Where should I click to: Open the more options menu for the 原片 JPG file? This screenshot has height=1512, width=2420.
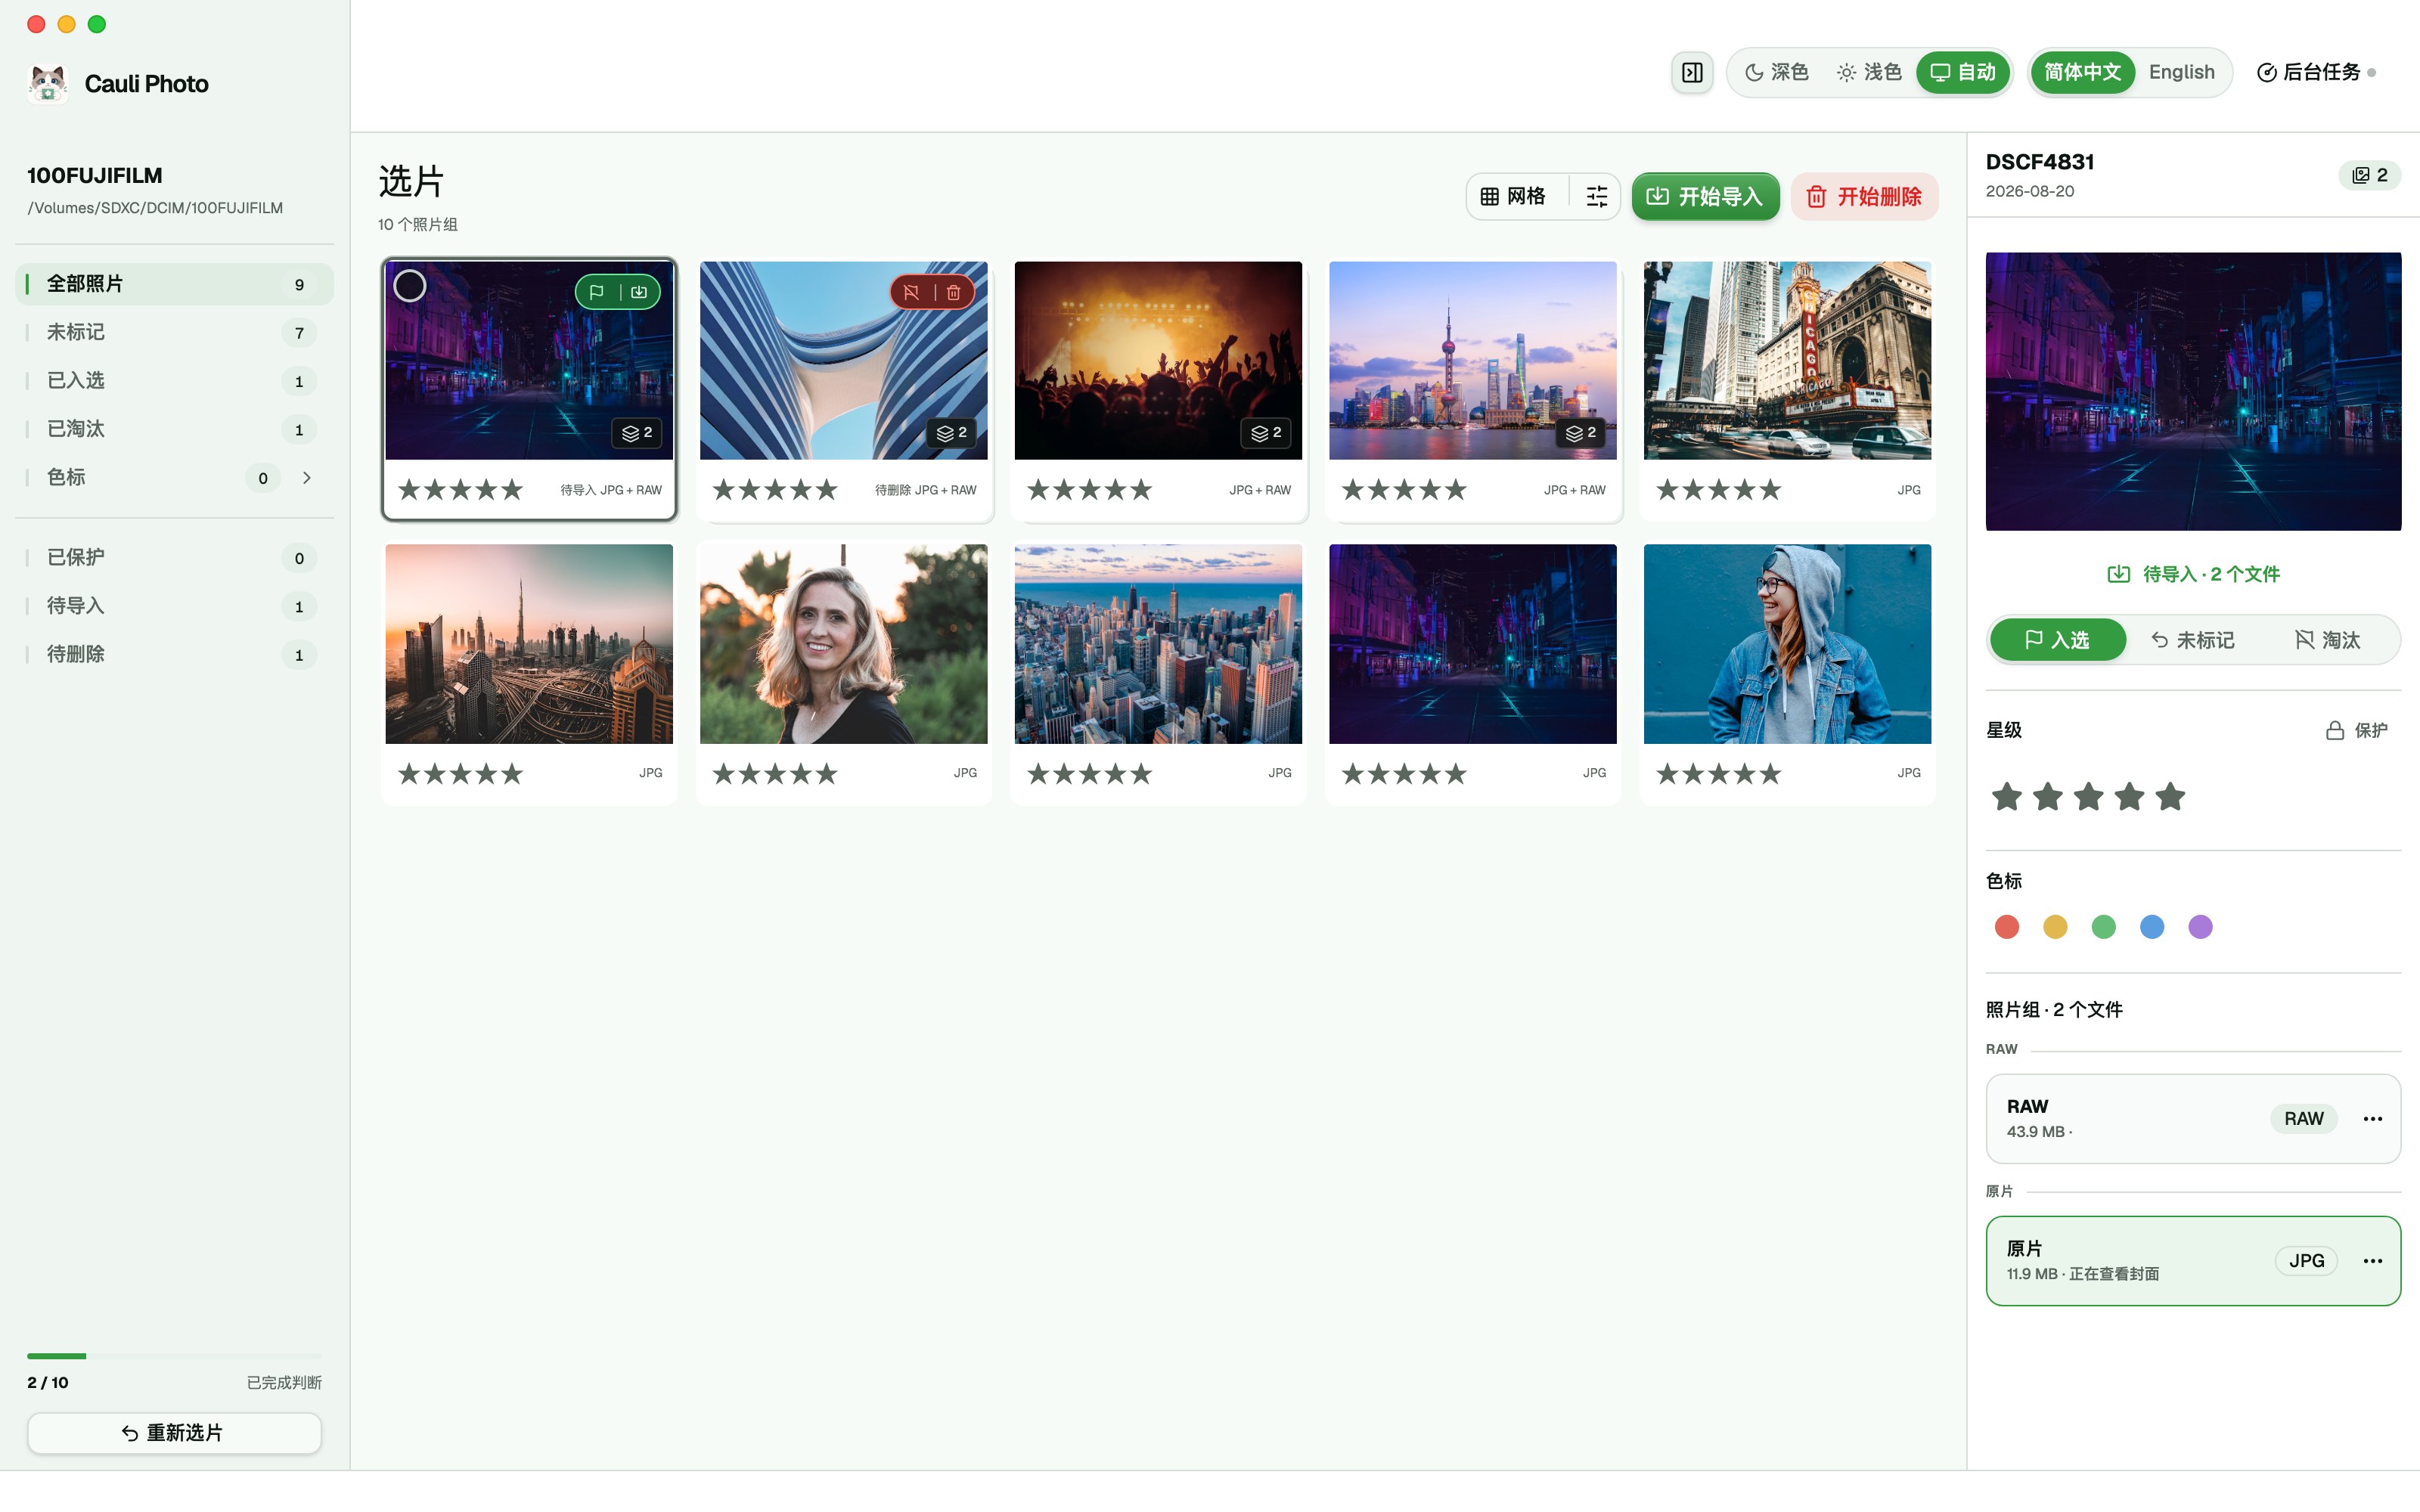2372,1261
